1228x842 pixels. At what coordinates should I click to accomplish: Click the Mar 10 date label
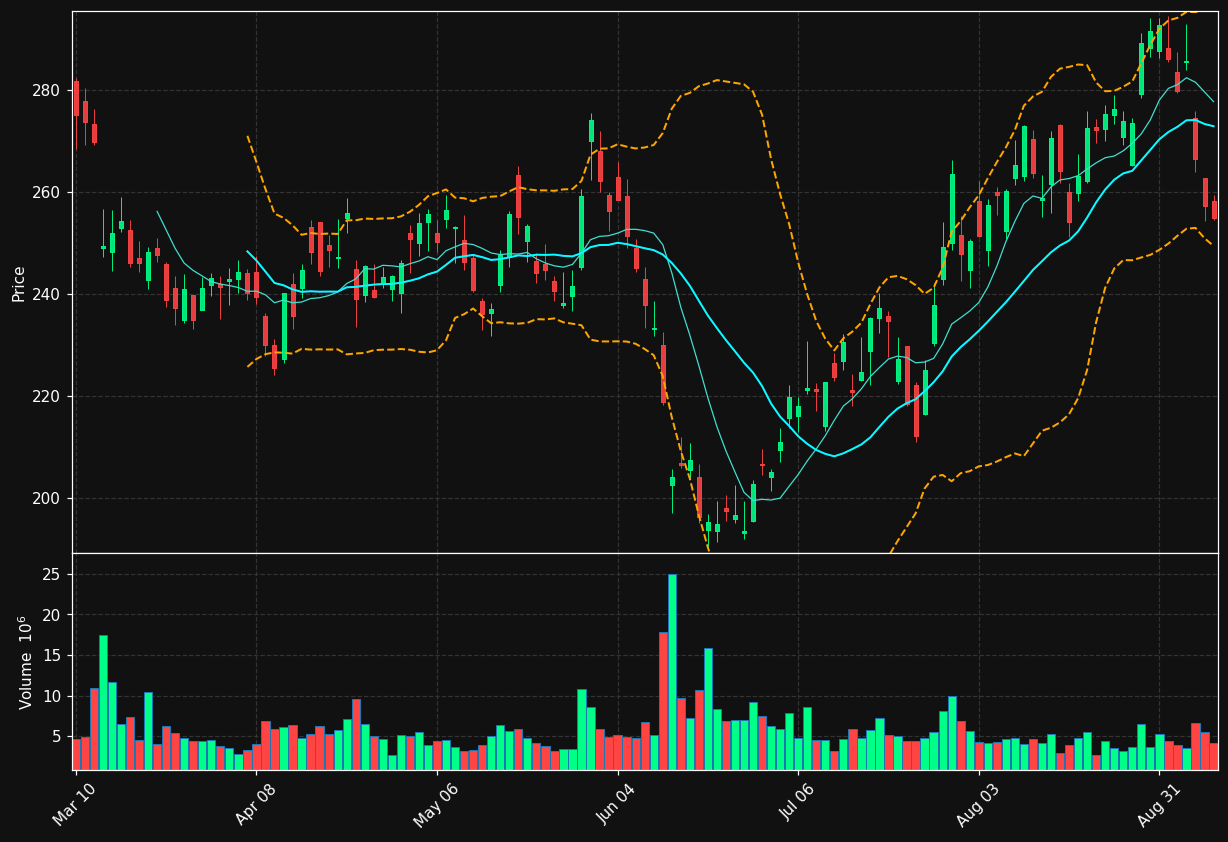click(x=74, y=805)
